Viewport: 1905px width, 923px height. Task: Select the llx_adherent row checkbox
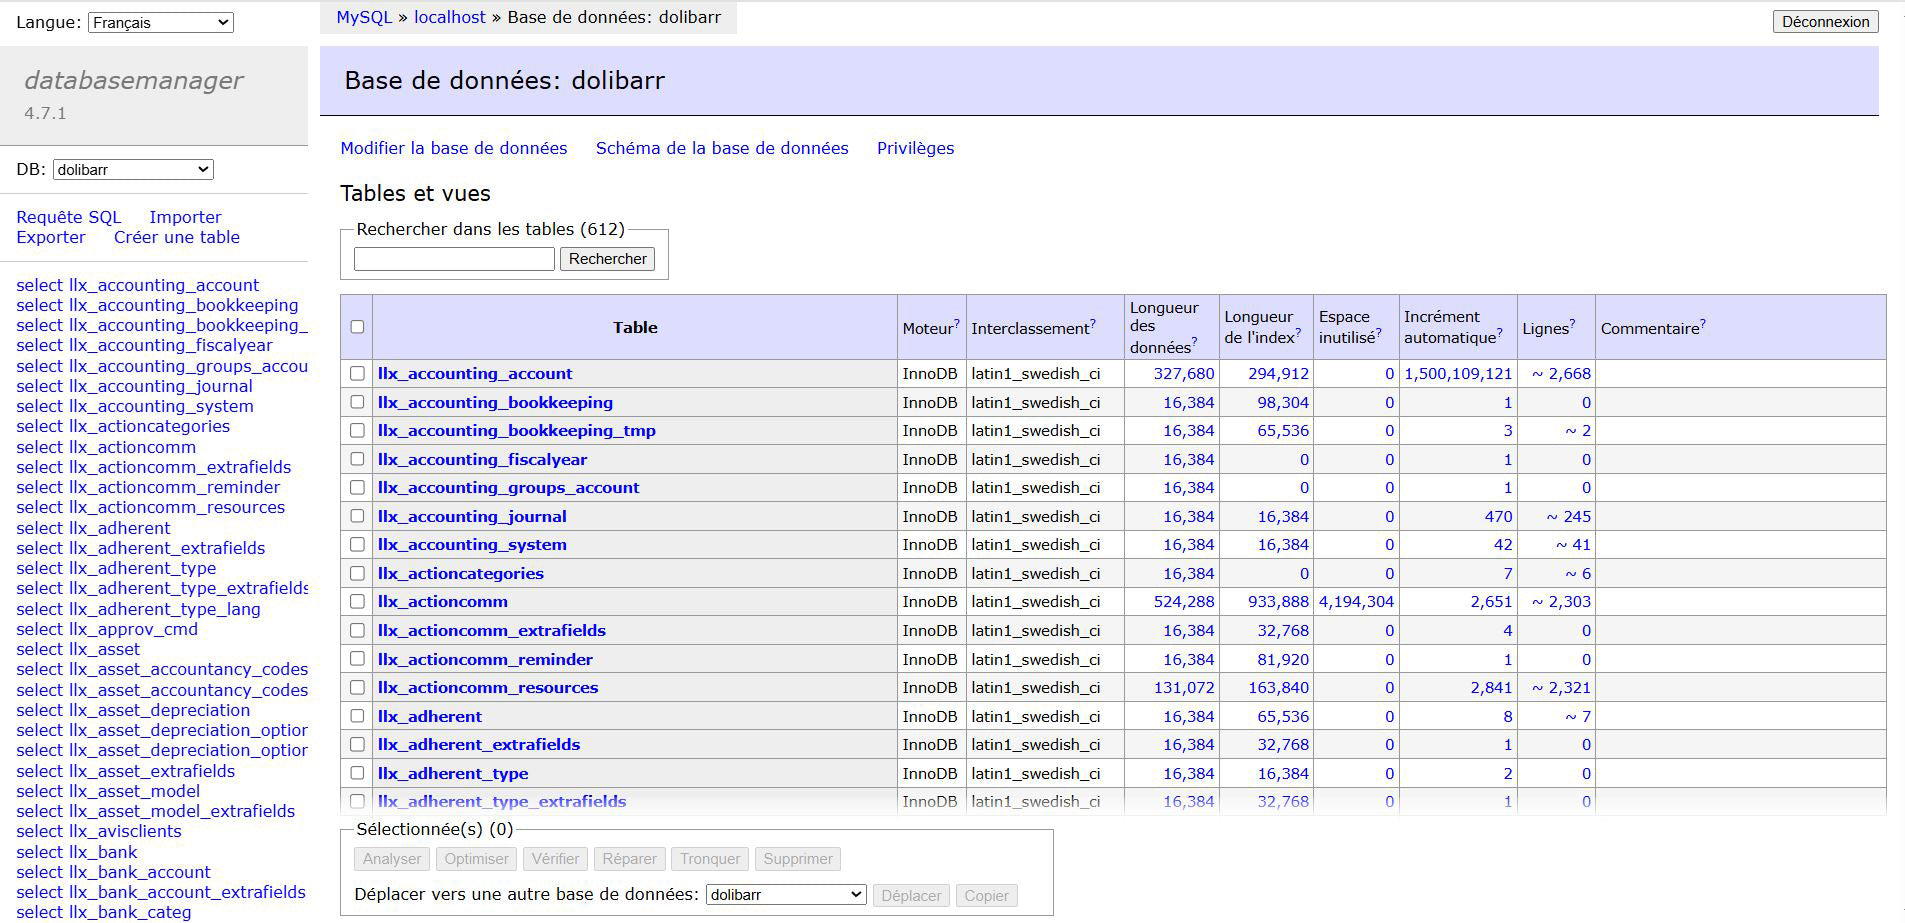point(357,716)
